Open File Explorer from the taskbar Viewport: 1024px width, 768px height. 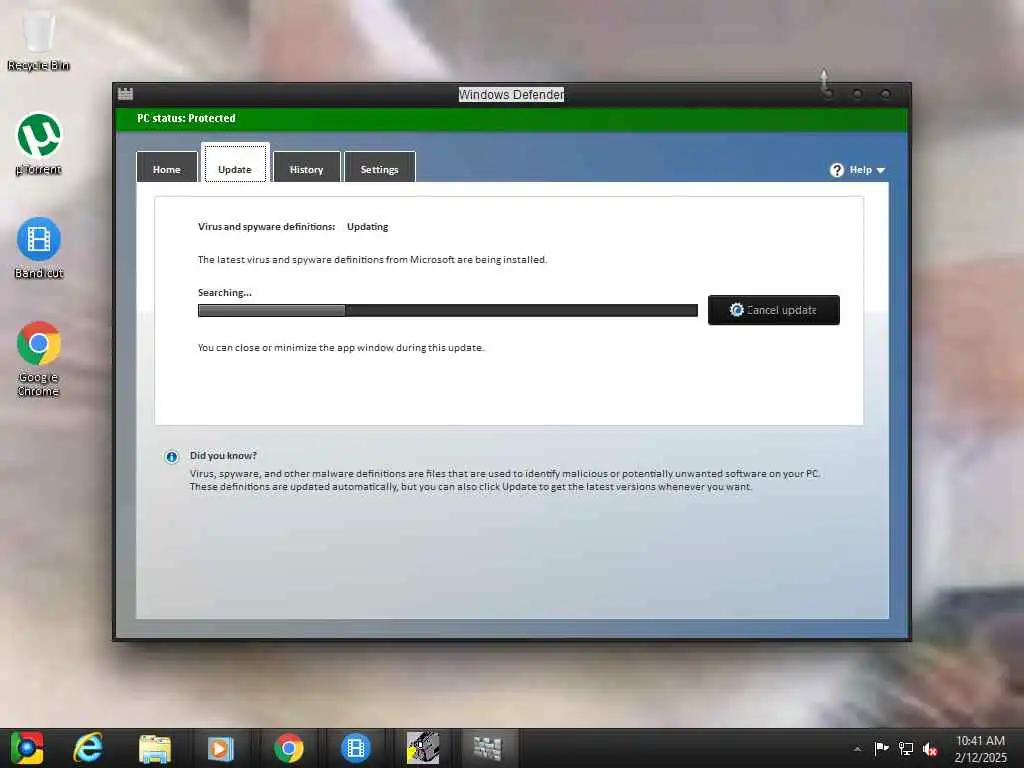(x=155, y=748)
